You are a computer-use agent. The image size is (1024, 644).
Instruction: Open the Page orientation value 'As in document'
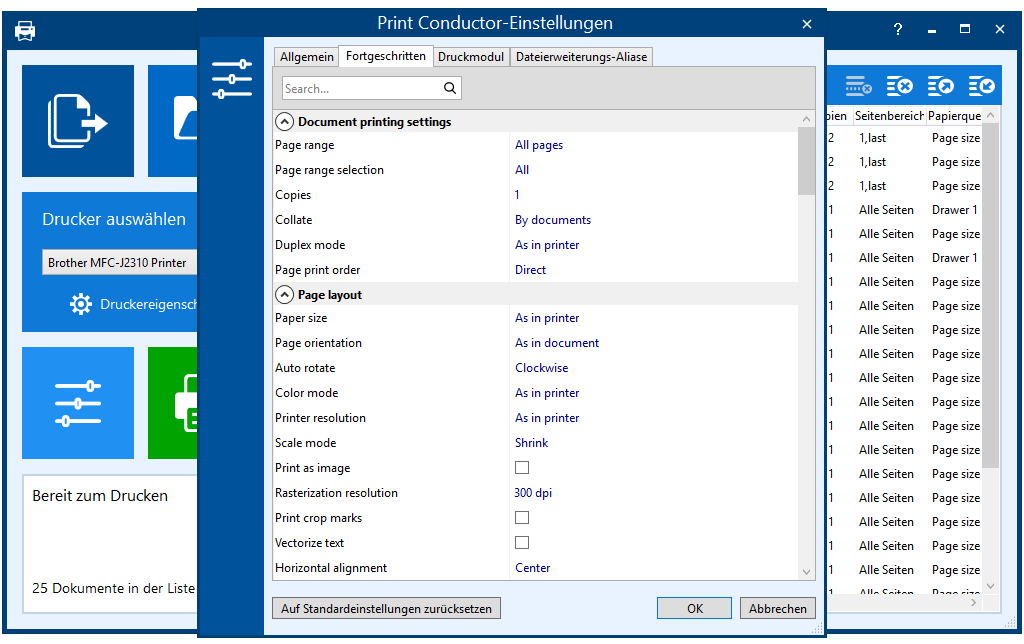[x=556, y=343]
